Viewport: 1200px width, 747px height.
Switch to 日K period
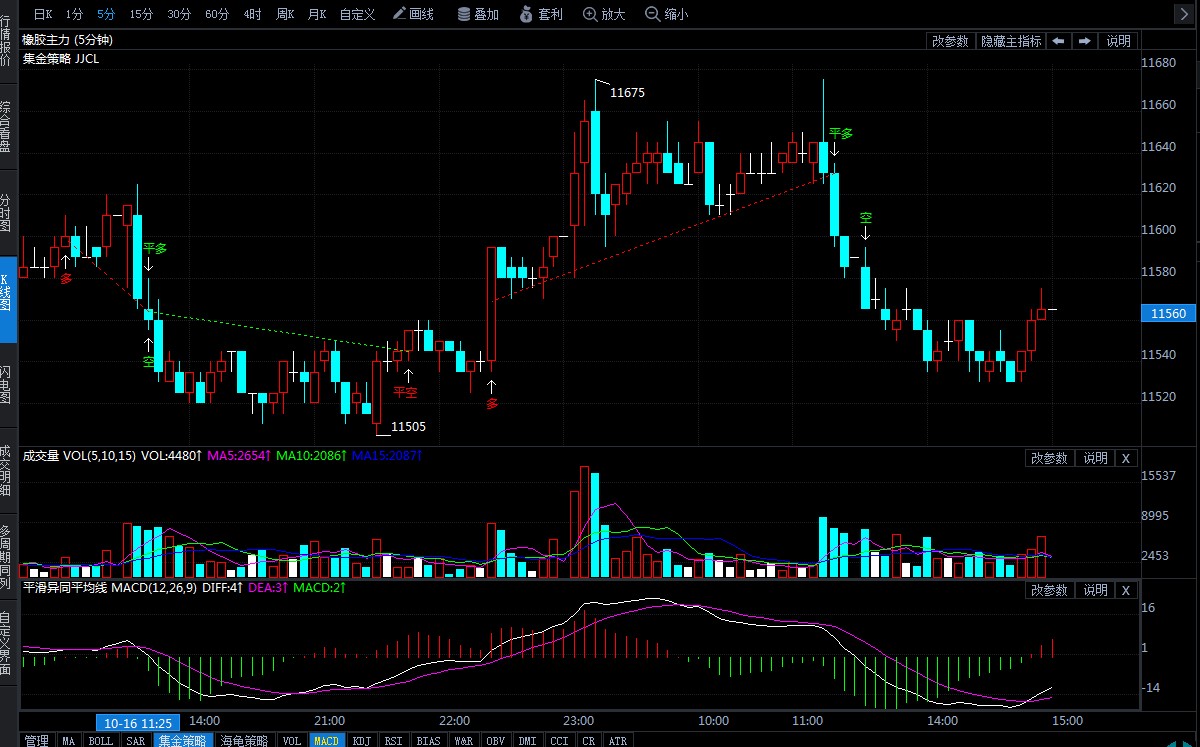click(x=43, y=14)
